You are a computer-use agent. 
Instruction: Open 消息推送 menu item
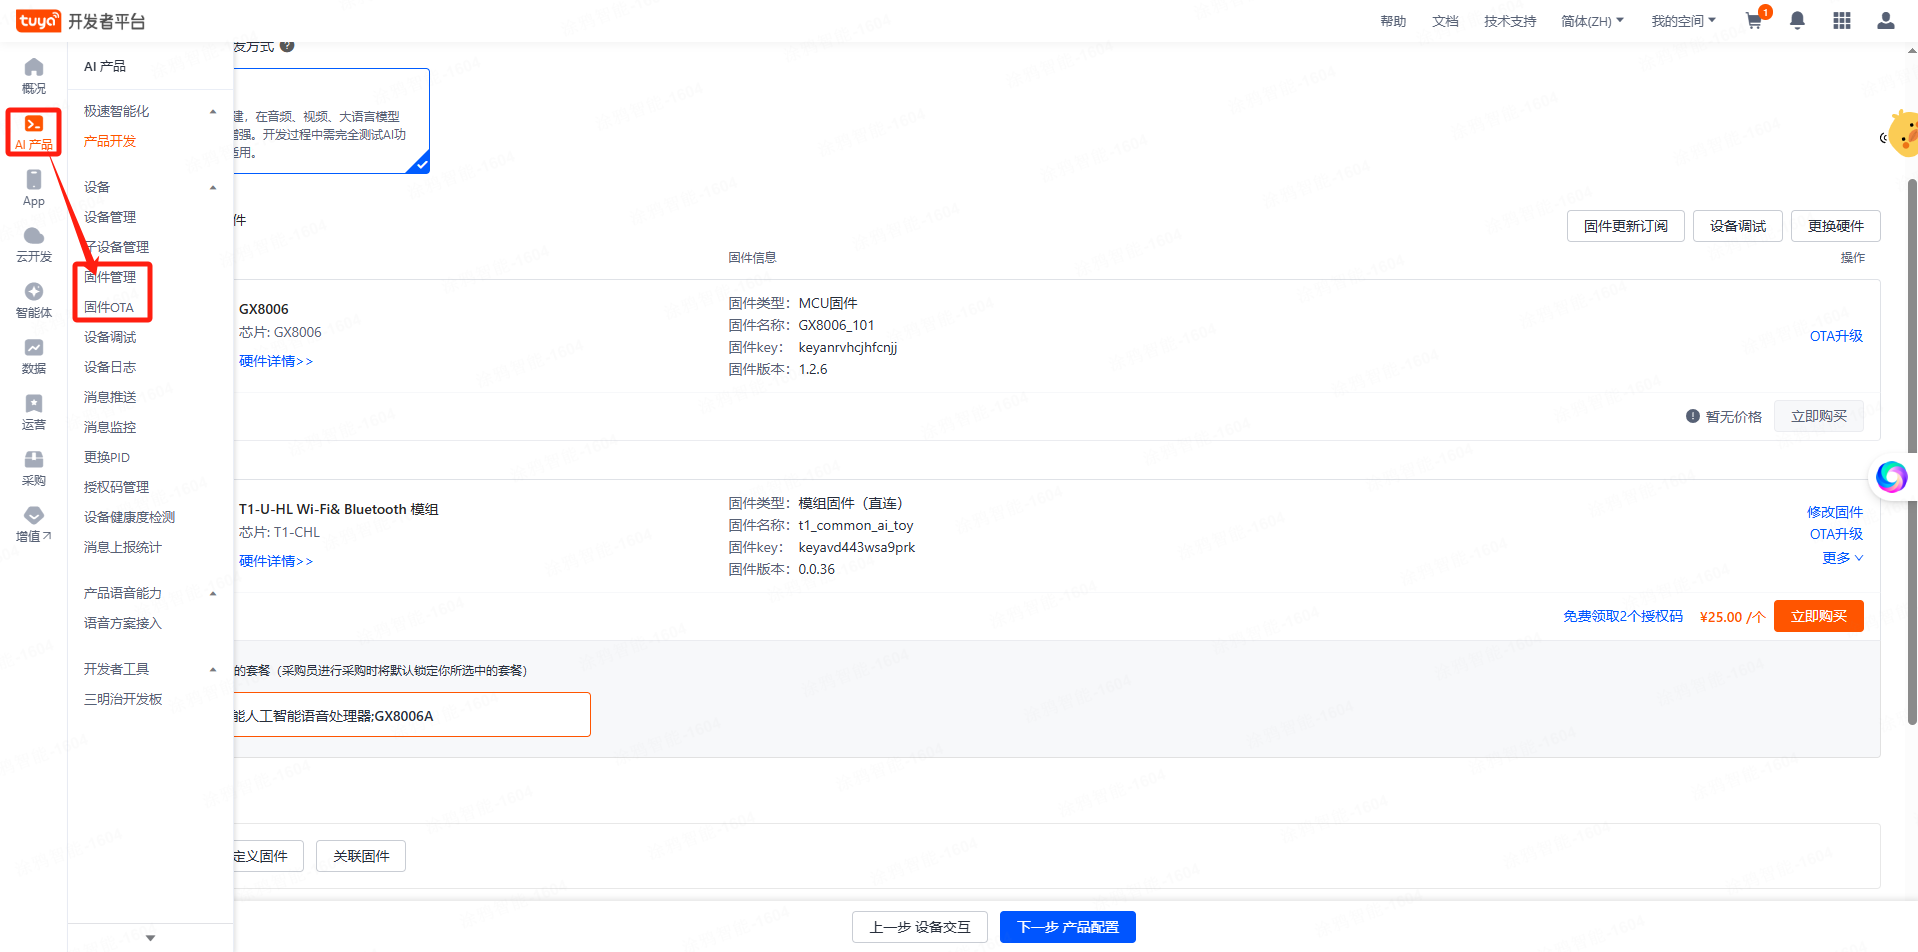(x=110, y=397)
